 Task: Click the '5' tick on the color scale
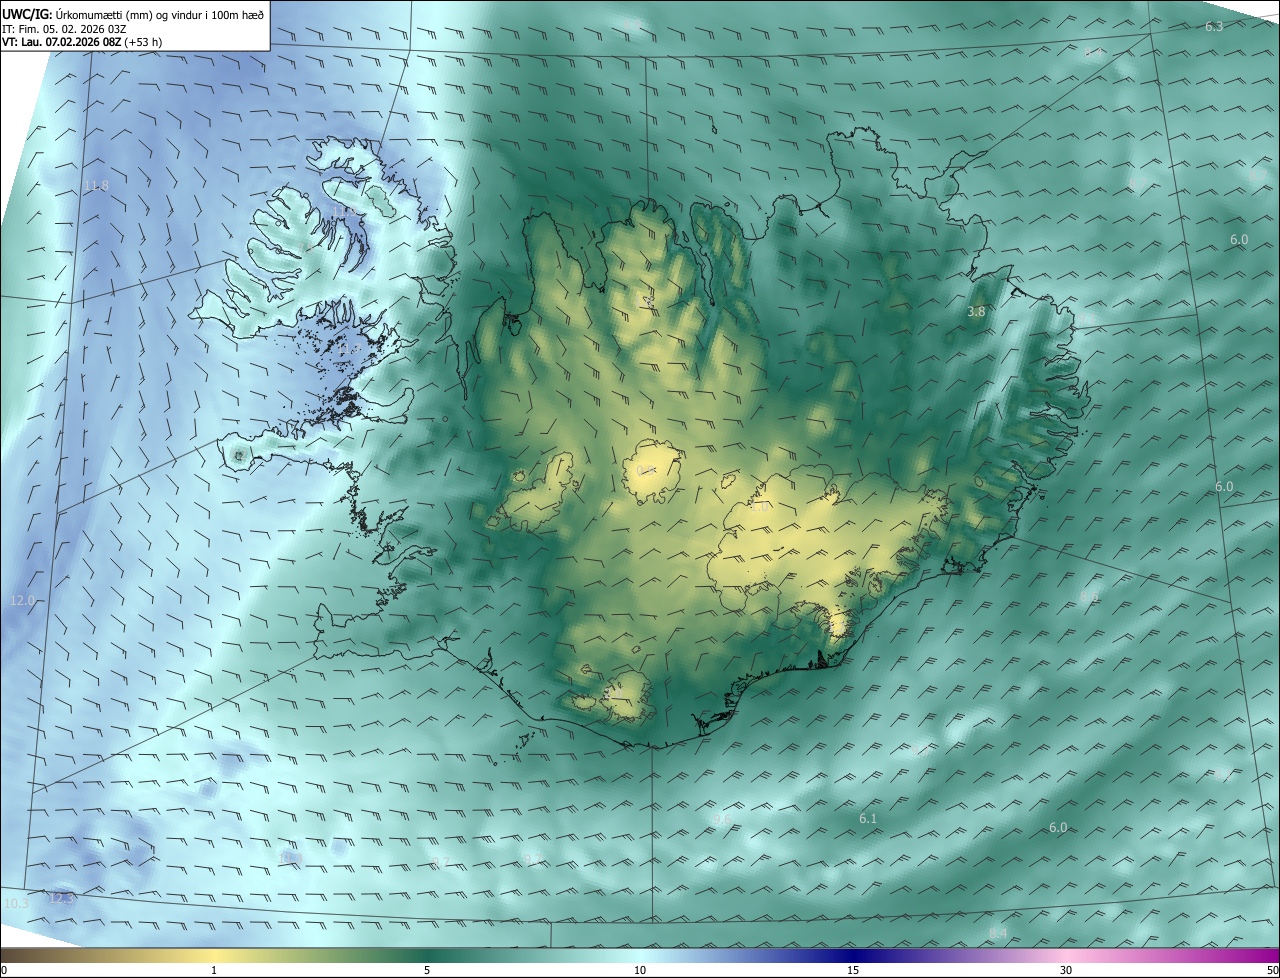click(x=427, y=970)
